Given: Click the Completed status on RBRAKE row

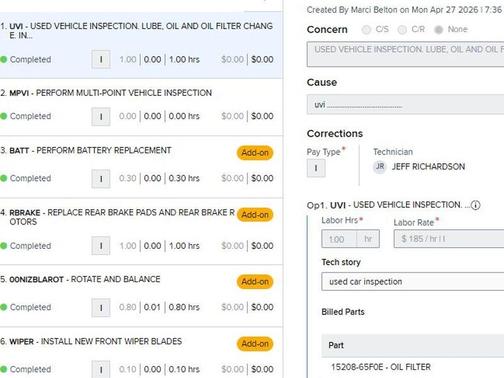Looking at the screenshot, I should (x=30, y=246).
